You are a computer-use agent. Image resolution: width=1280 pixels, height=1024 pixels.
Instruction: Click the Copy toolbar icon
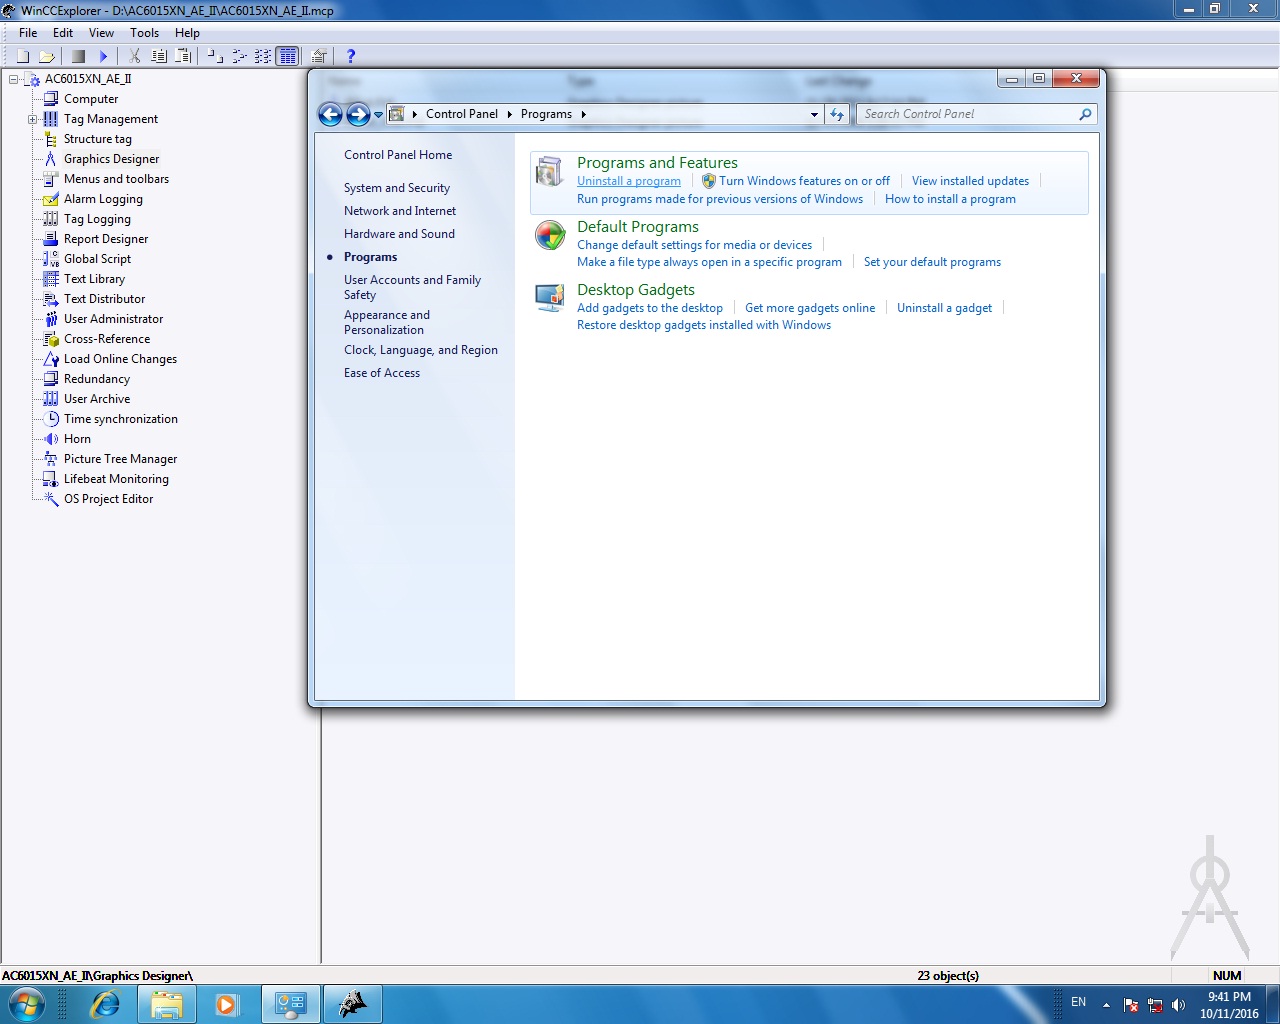pos(159,56)
